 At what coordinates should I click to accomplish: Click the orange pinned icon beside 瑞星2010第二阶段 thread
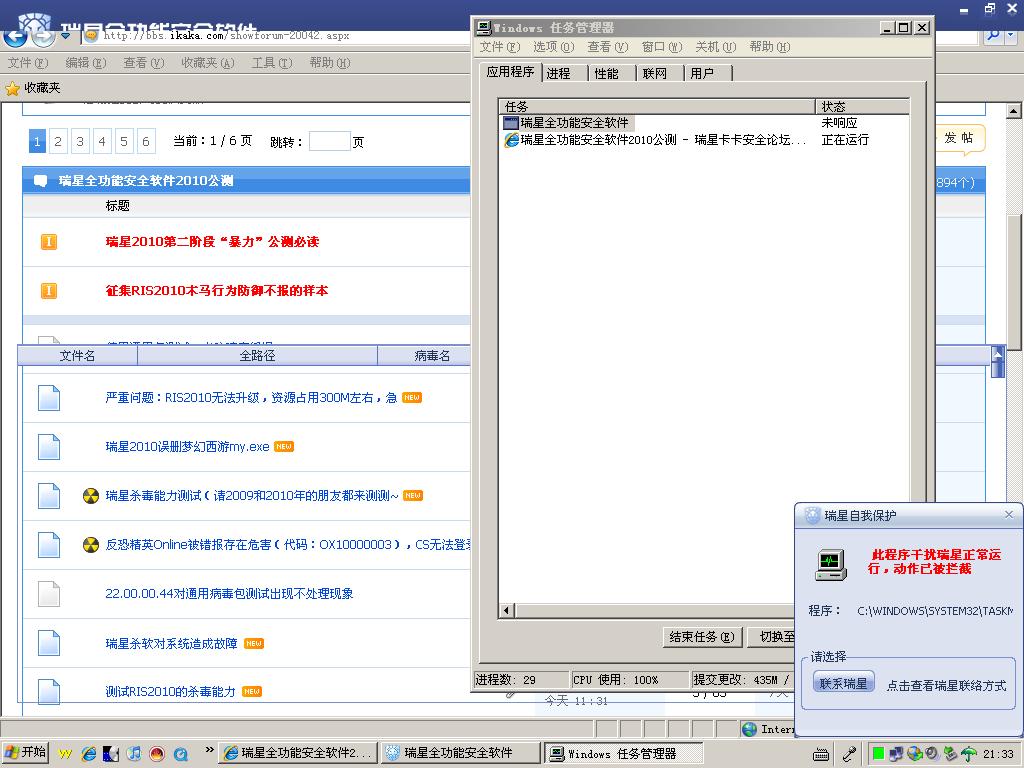tap(48, 242)
